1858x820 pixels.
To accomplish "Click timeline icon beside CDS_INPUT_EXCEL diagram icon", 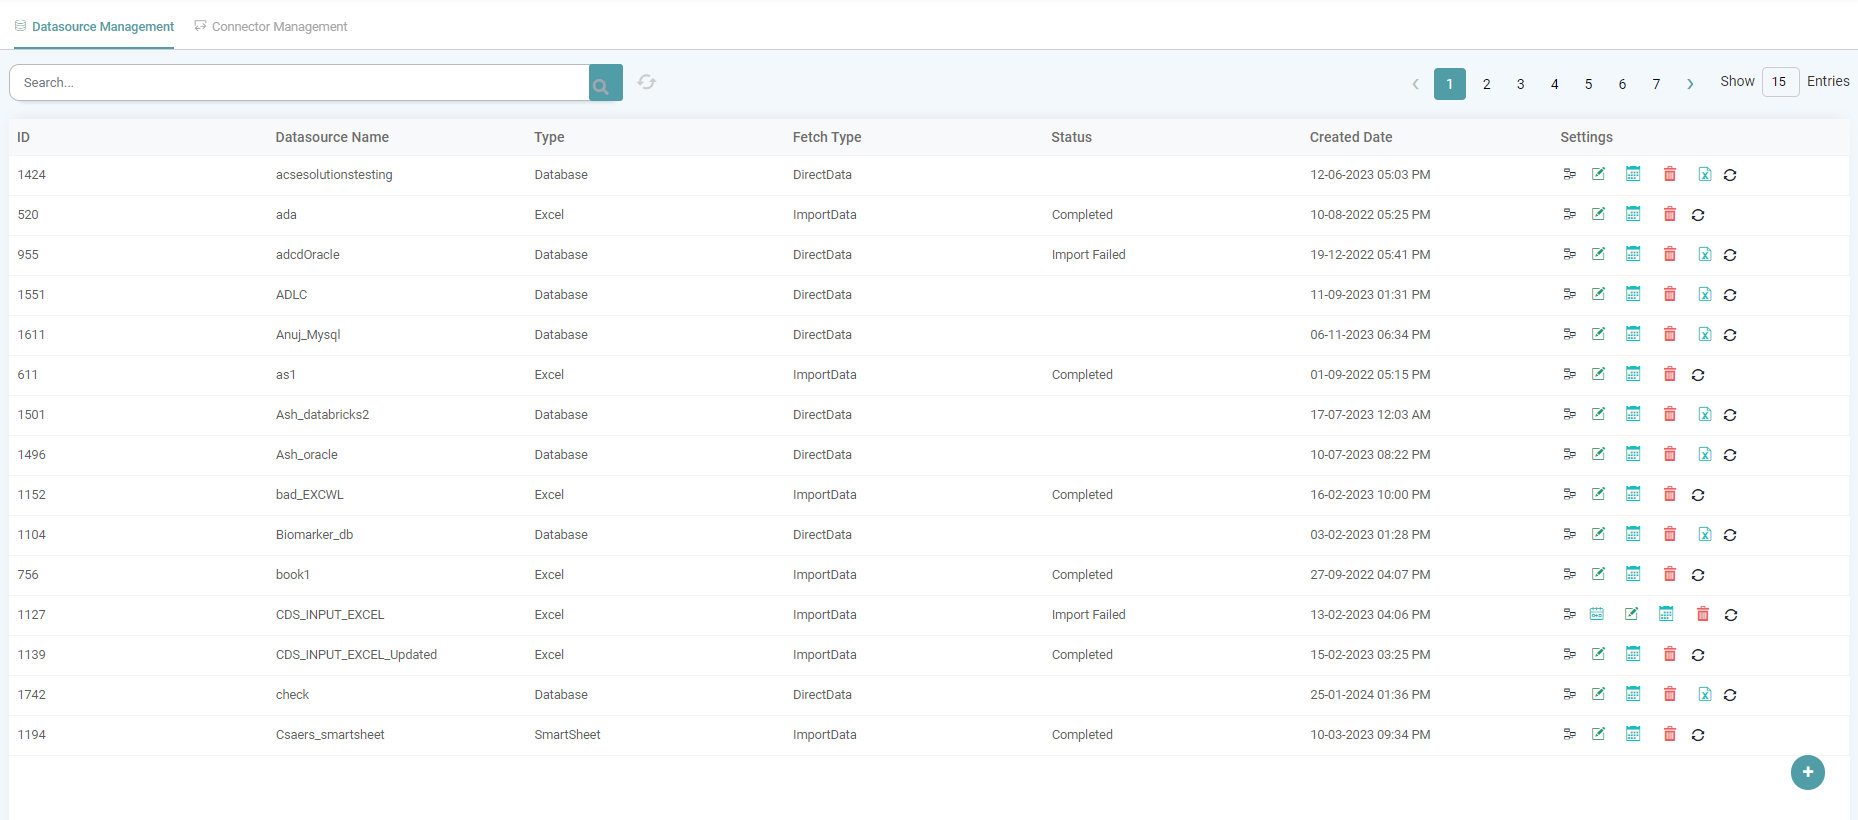I will [1597, 614].
